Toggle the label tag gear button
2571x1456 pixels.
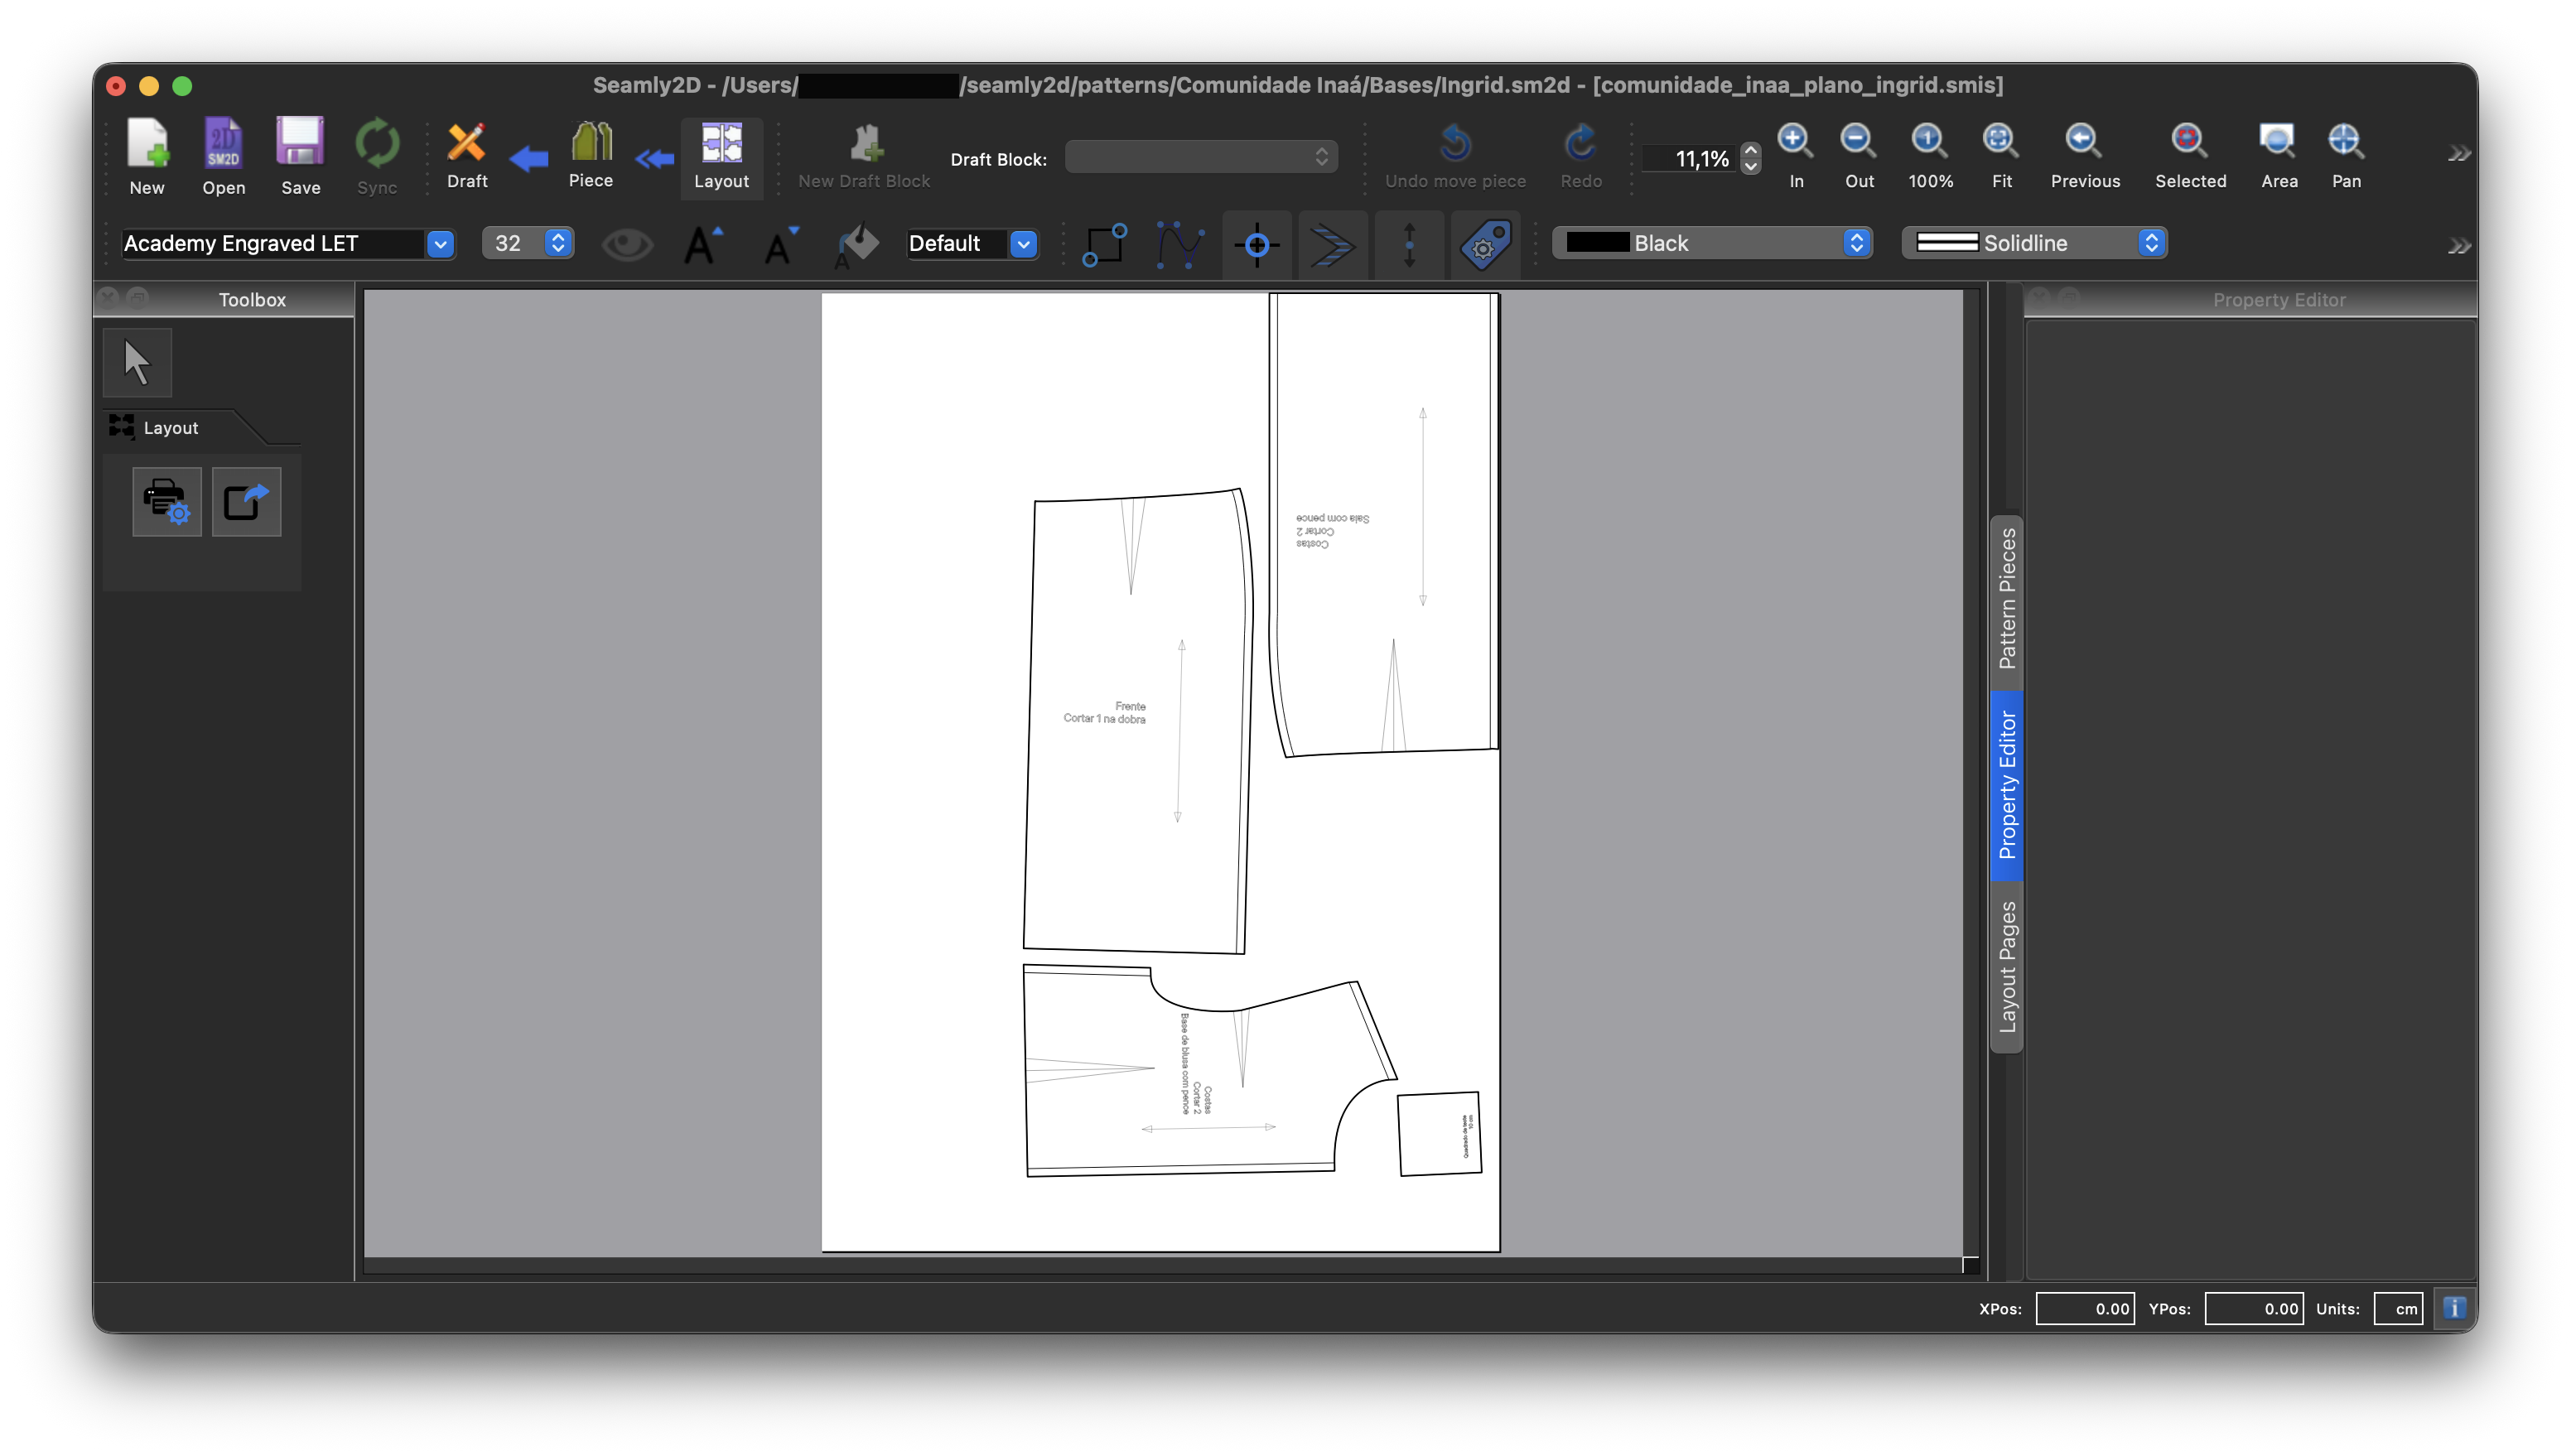(x=1485, y=244)
